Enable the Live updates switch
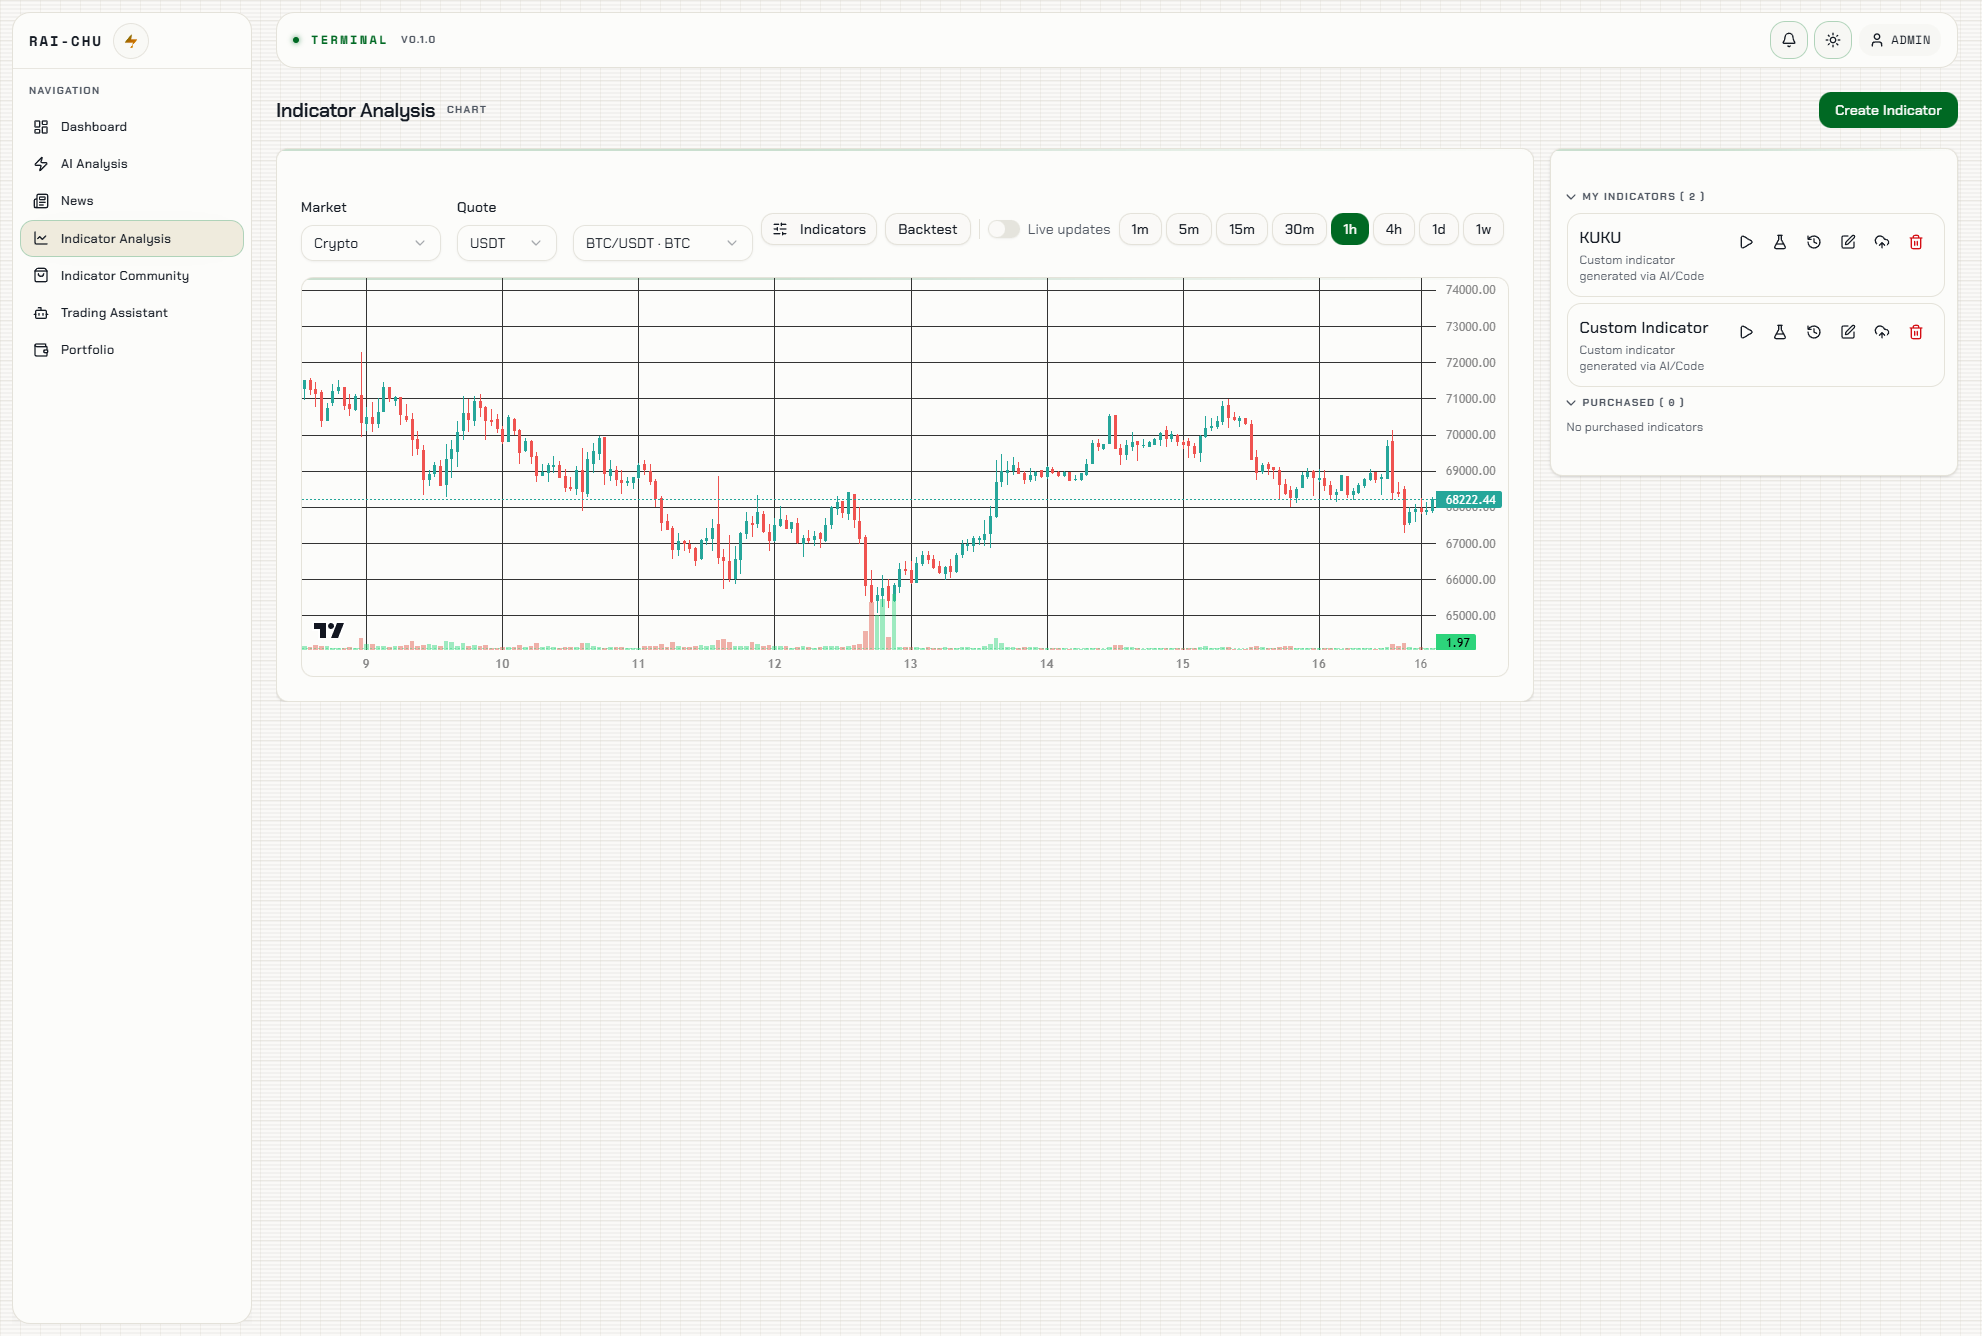The image size is (1982, 1336). coord(1003,229)
